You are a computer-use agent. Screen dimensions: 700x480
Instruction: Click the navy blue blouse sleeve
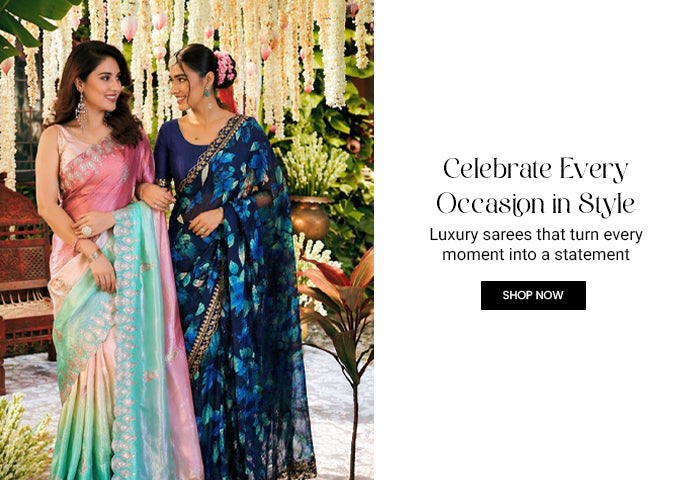pyautogui.click(x=164, y=156)
